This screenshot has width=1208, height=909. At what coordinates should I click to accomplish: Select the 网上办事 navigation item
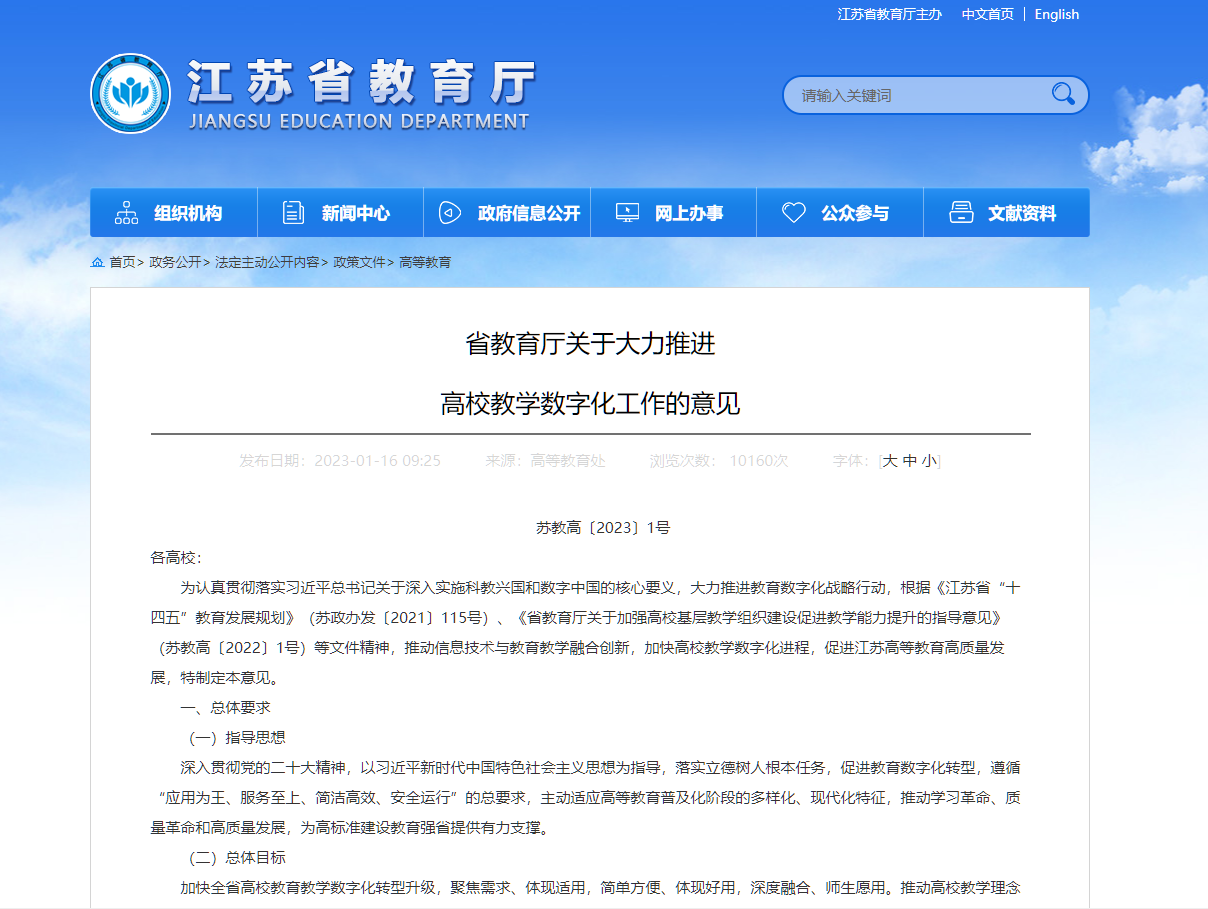tap(673, 212)
